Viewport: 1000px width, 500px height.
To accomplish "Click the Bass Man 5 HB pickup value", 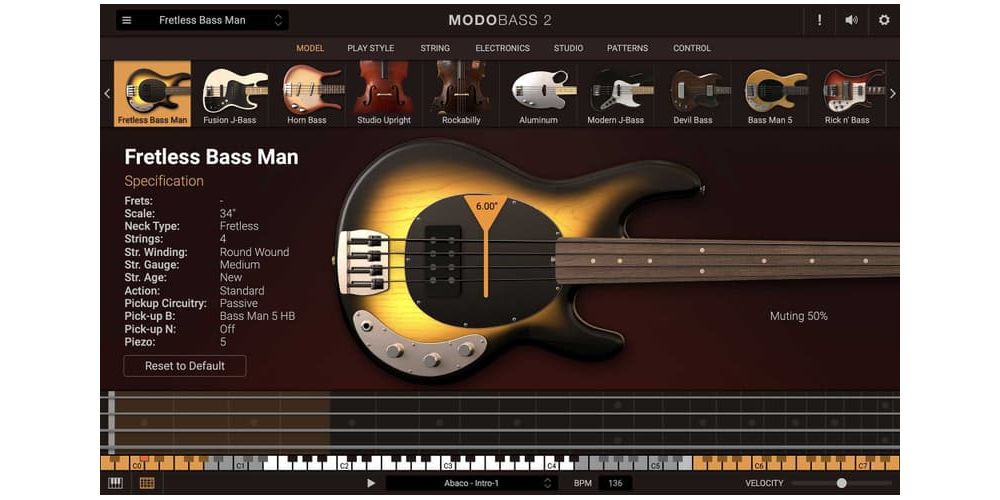I will (258, 316).
